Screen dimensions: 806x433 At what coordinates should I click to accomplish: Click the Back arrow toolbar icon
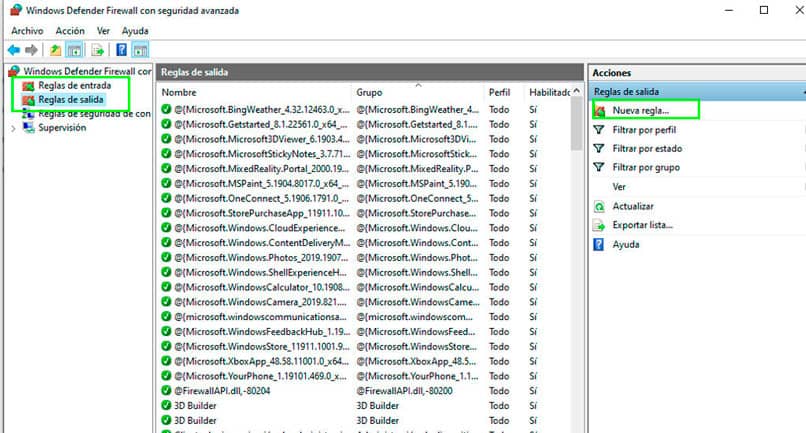tap(14, 50)
